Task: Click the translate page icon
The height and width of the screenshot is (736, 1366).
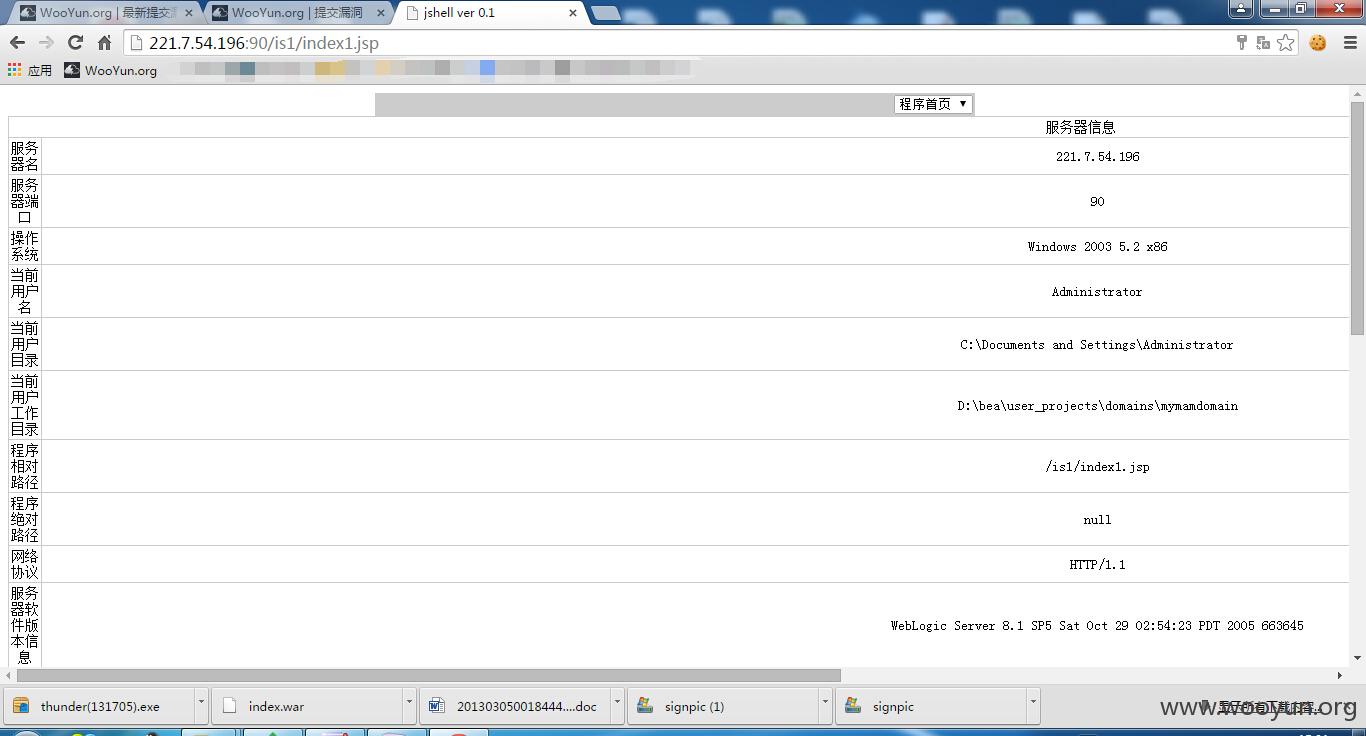Action: pos(1263,42)
